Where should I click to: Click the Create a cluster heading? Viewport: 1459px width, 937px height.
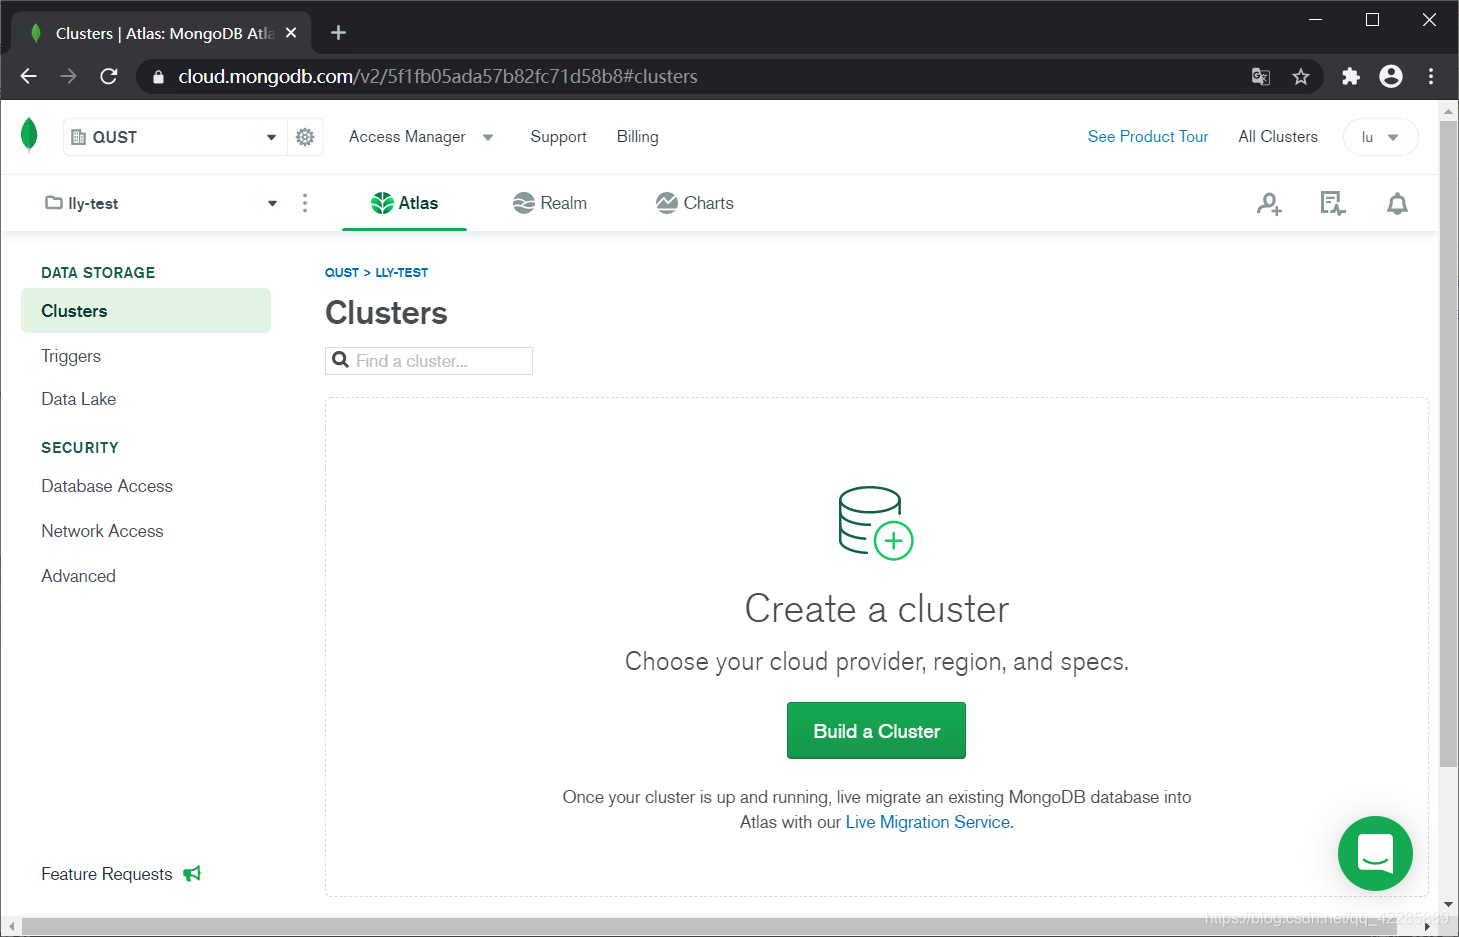(x=877, y=609)
